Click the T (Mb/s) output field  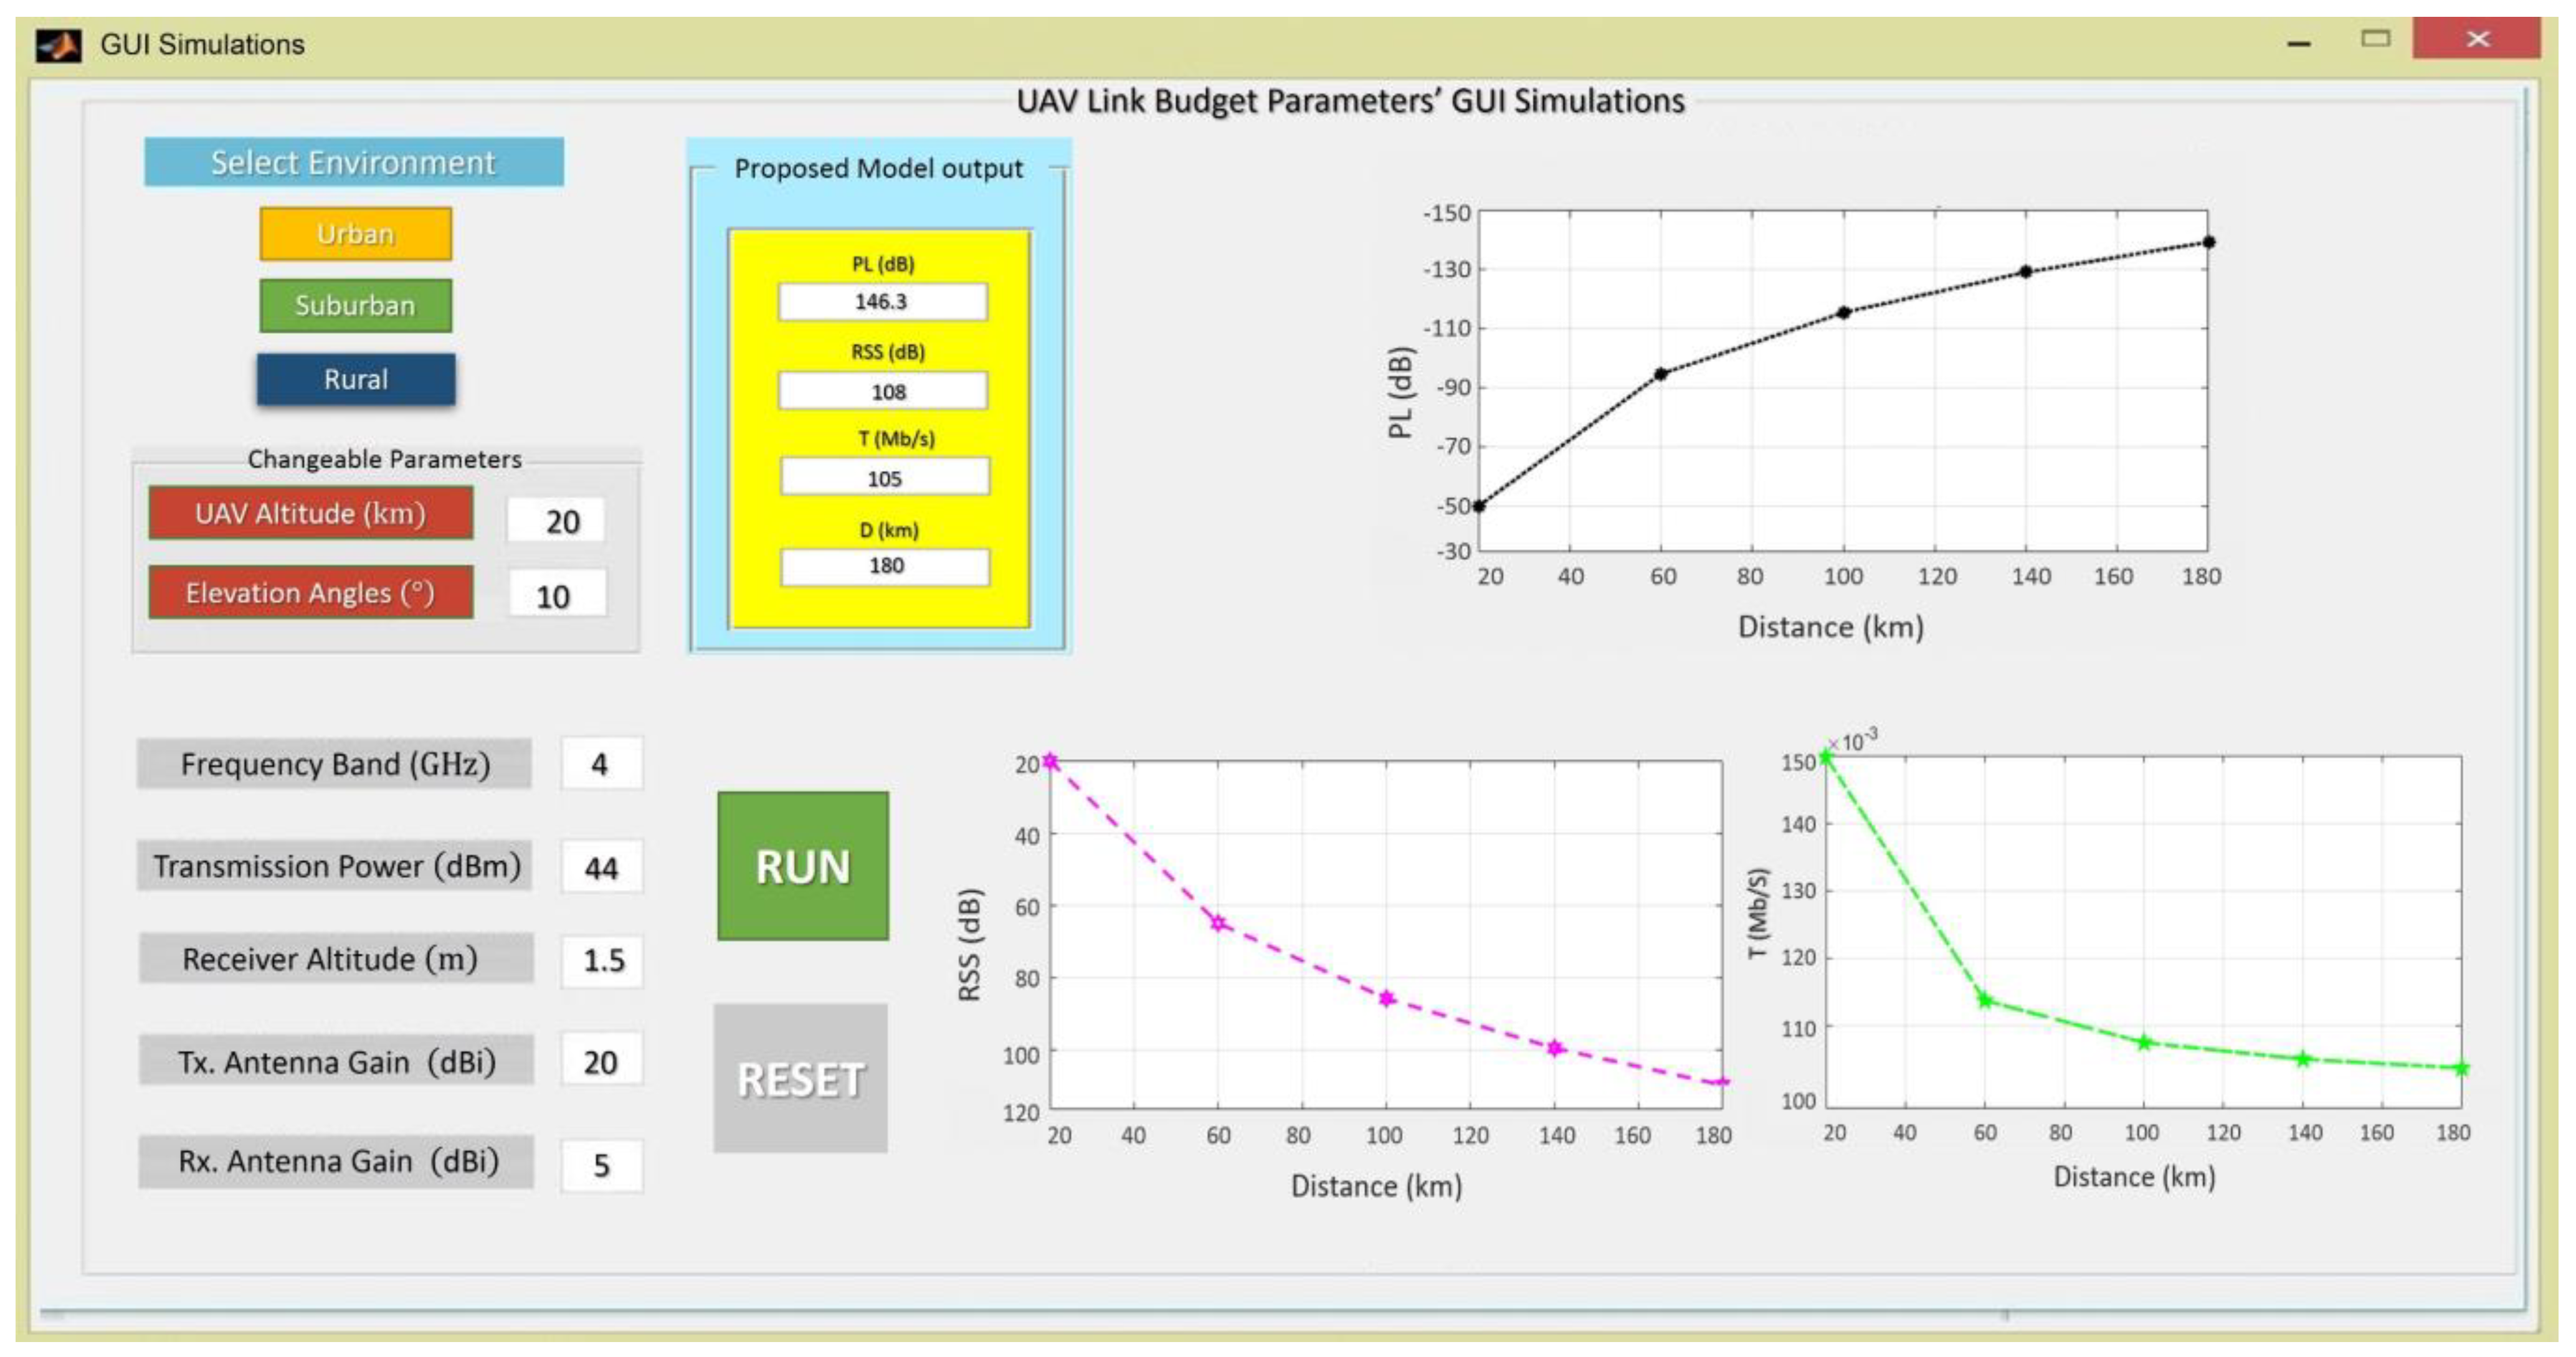click(x=884, y=478)
